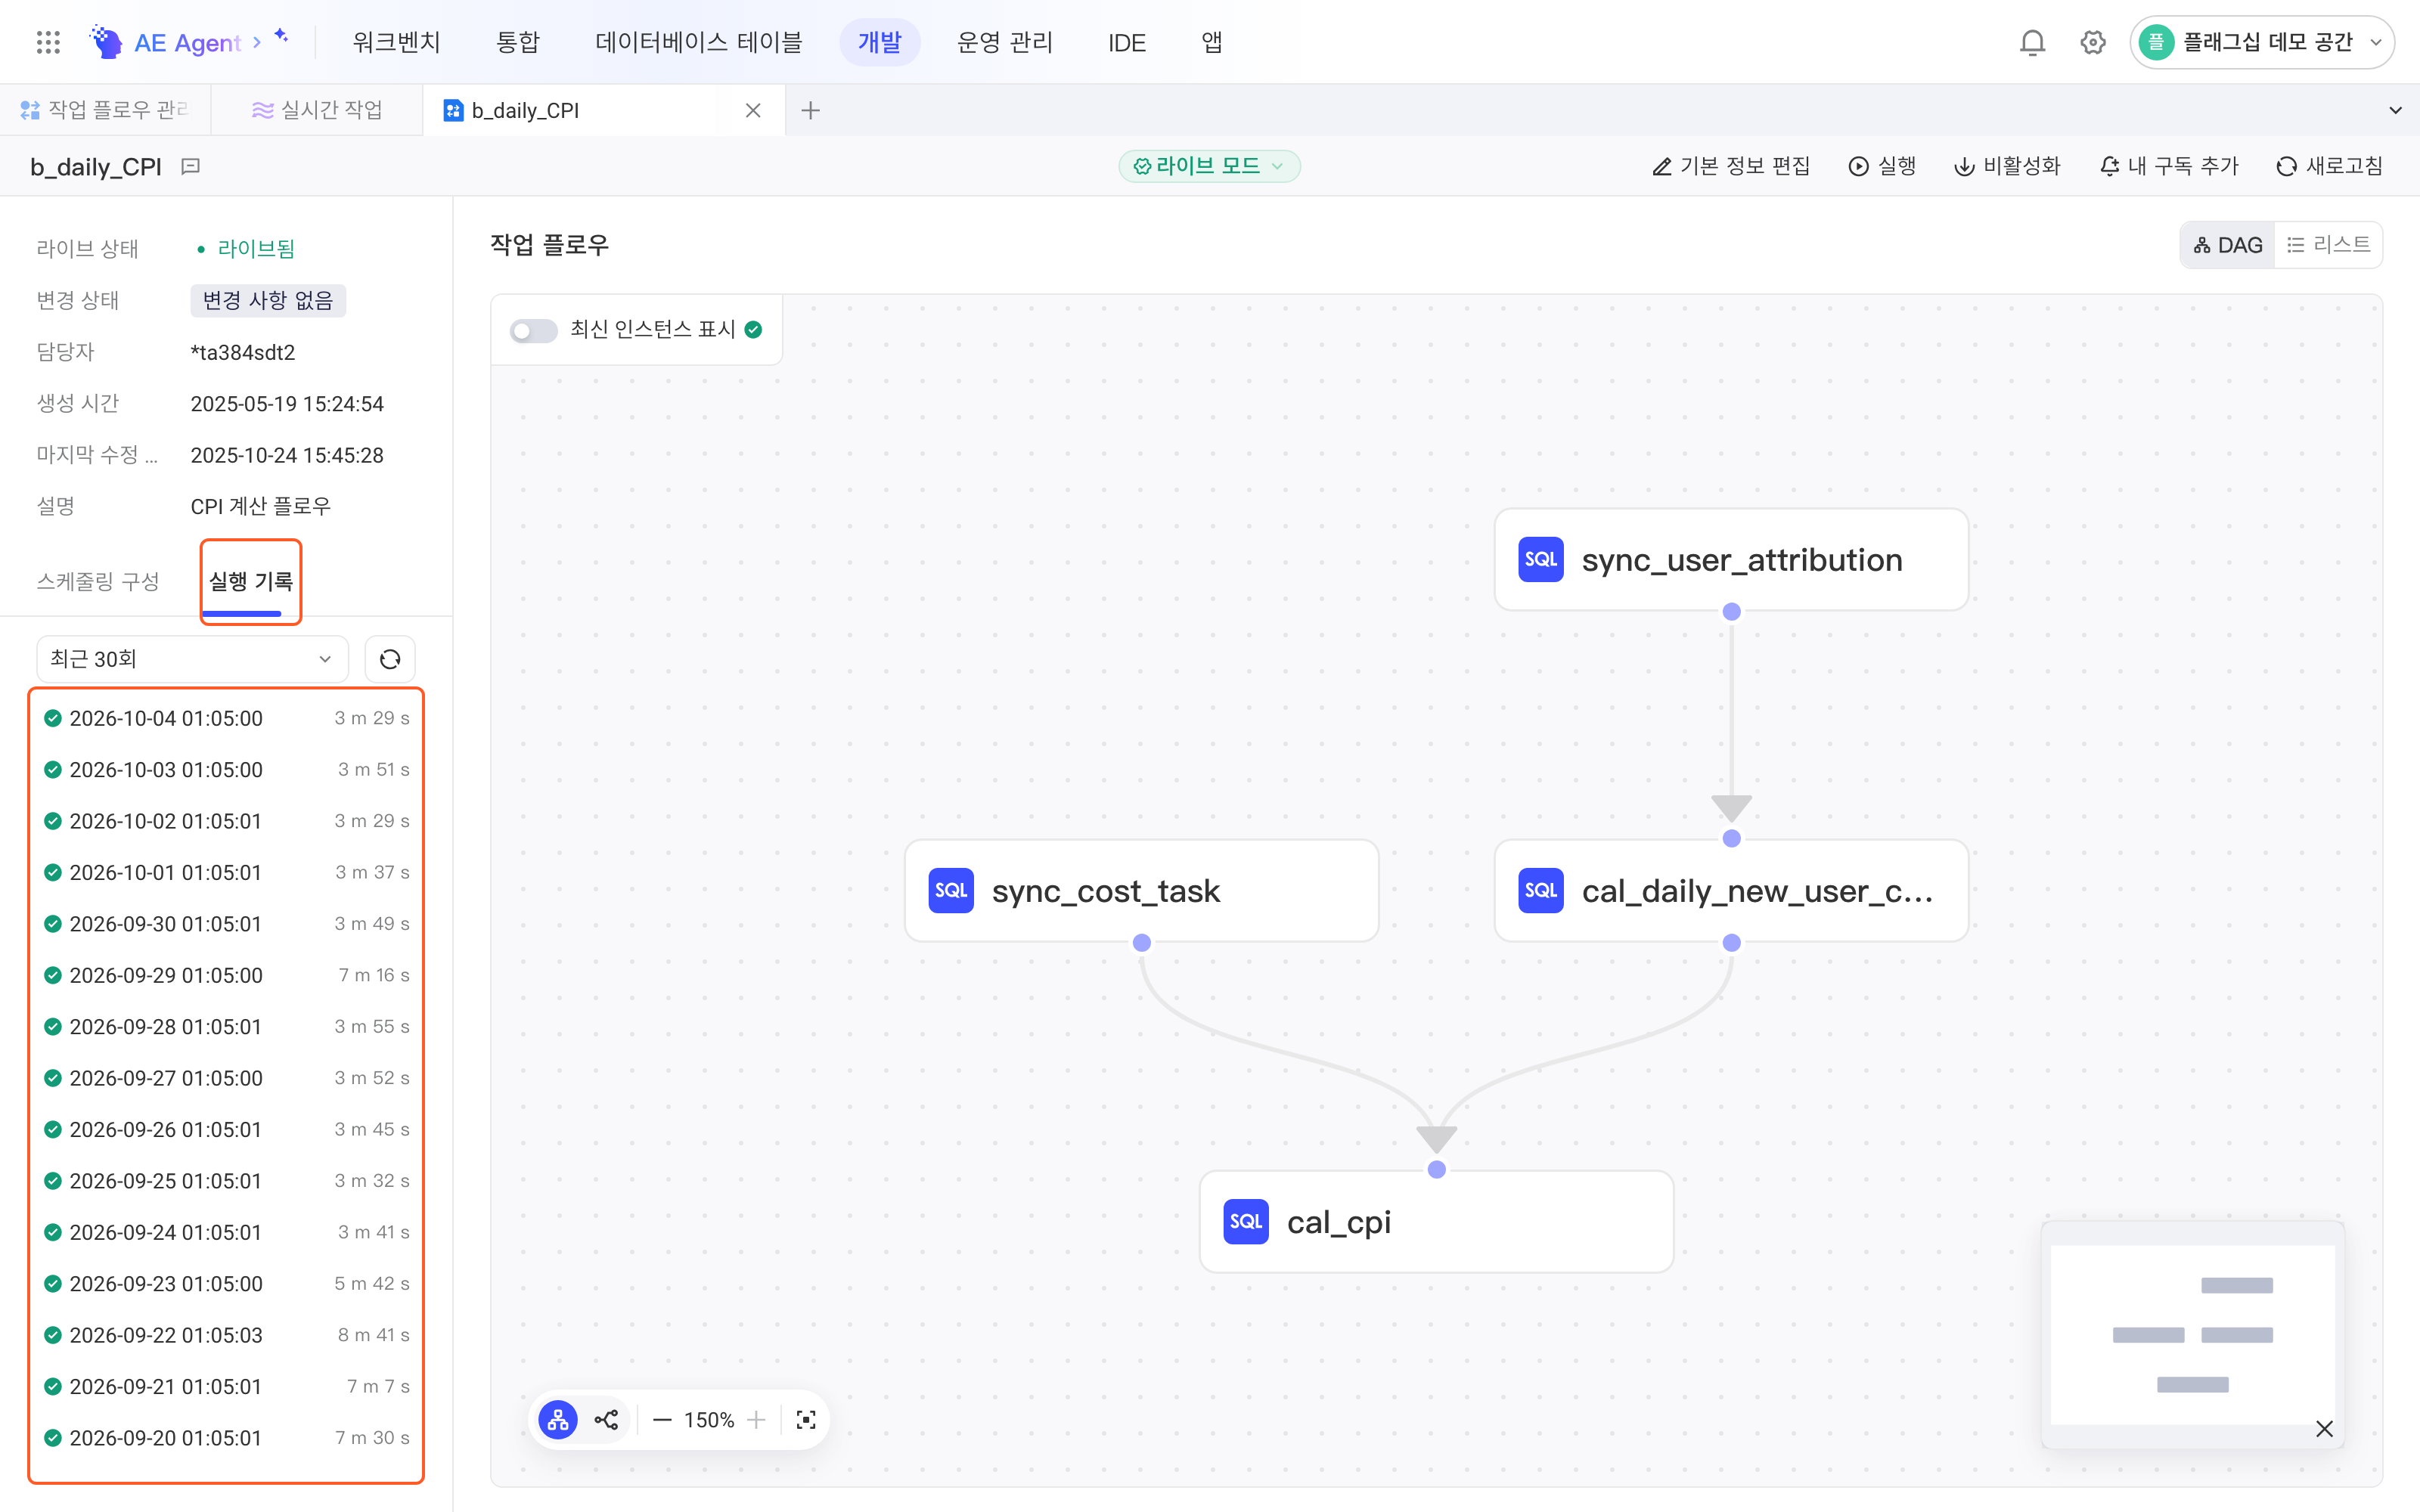Open run 2026-09-22 01:05:03

[227, 1335]
